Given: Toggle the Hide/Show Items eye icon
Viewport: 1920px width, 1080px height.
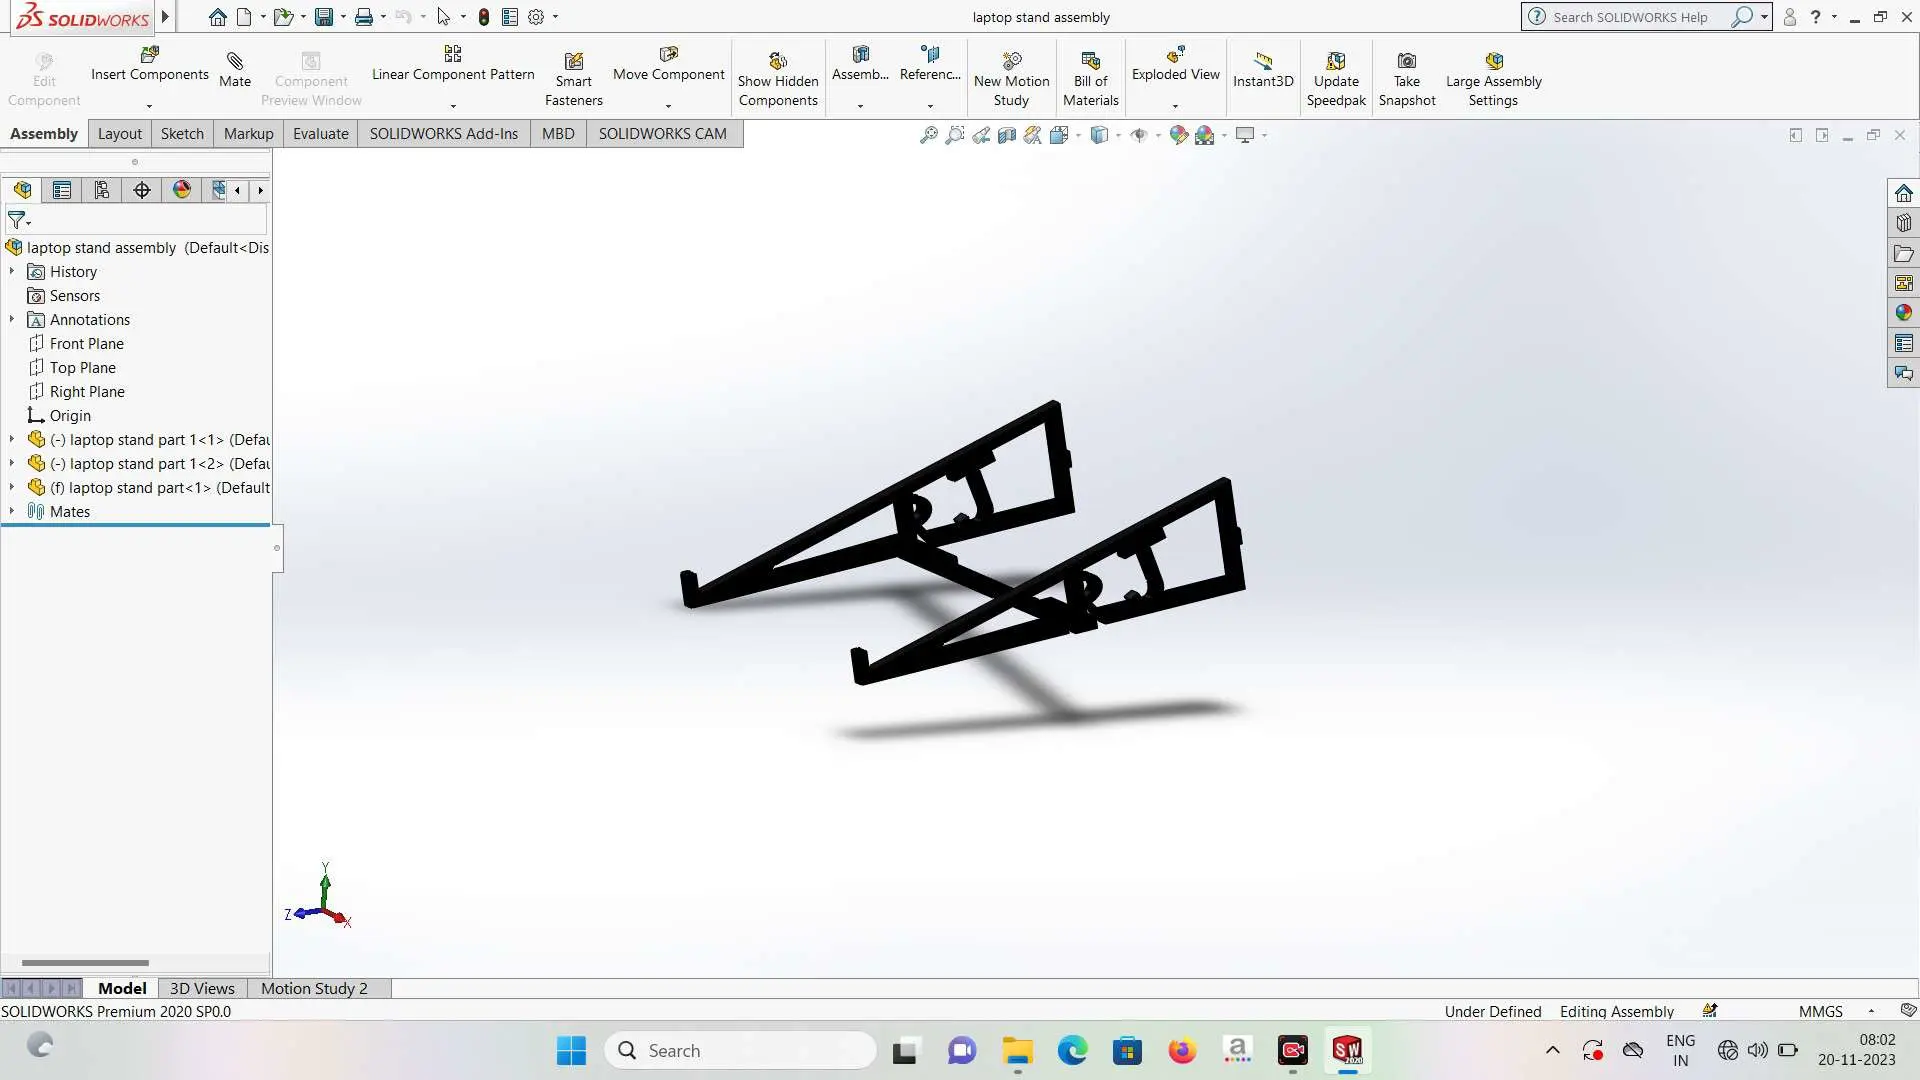Looking at the screenshot, I should point(1138,135).
